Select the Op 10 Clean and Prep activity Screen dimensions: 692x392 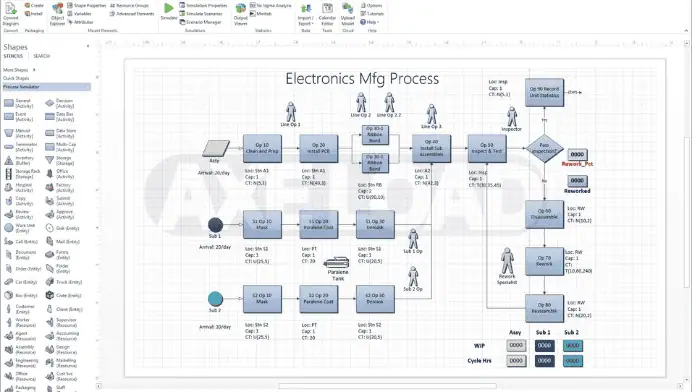[262, 148]
